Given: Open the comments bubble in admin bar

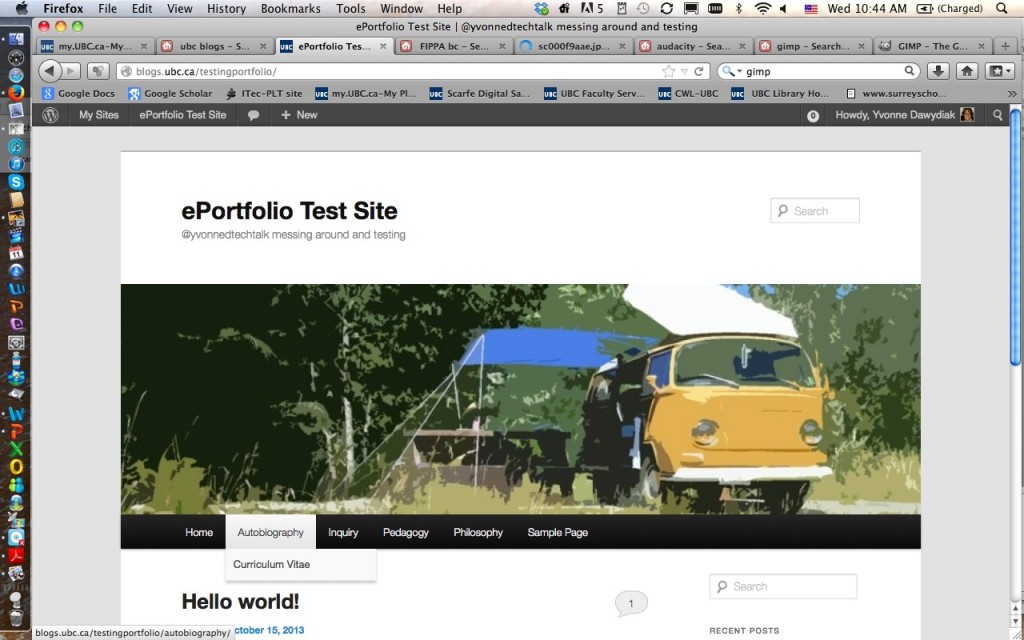Looking at the screenshot, I should coord(253,115).
